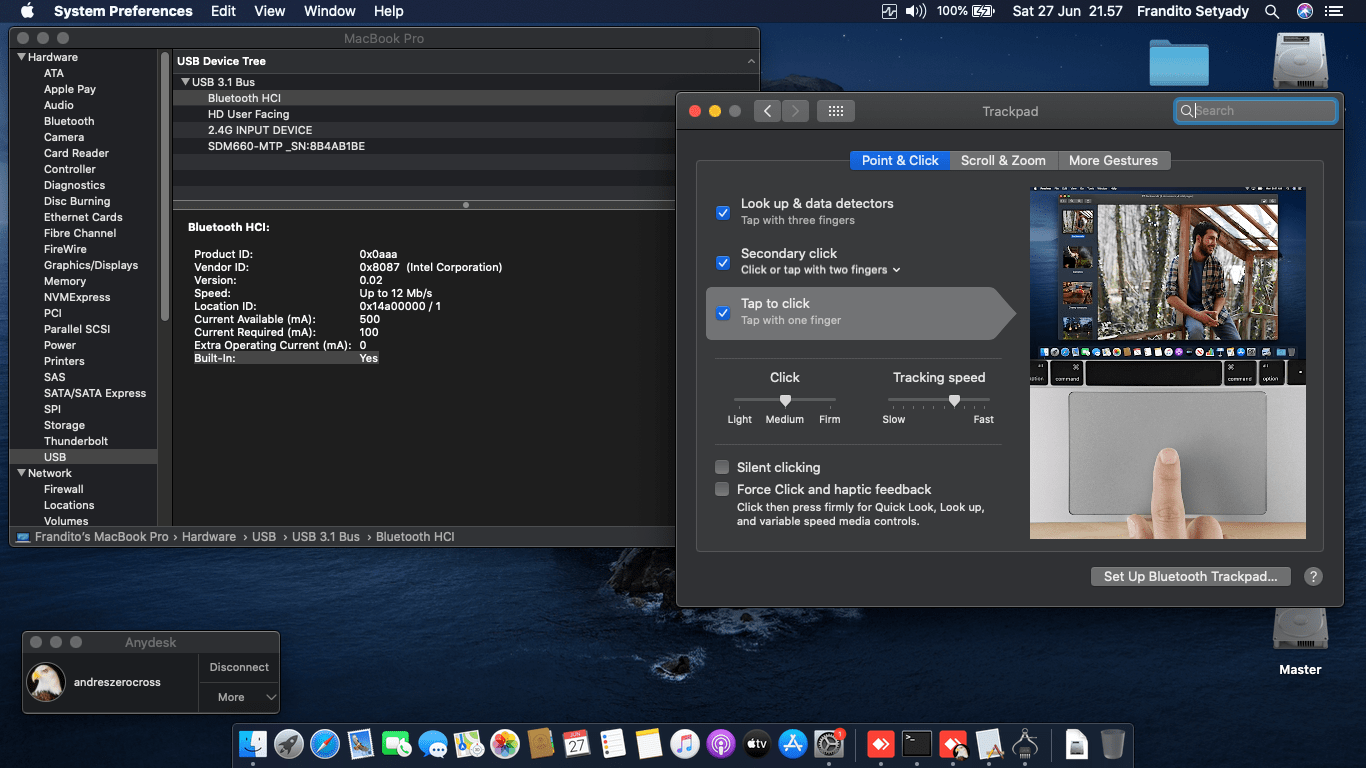Go back in System Preferences window
Viewport: 1366px width, 768px height.
767,111
